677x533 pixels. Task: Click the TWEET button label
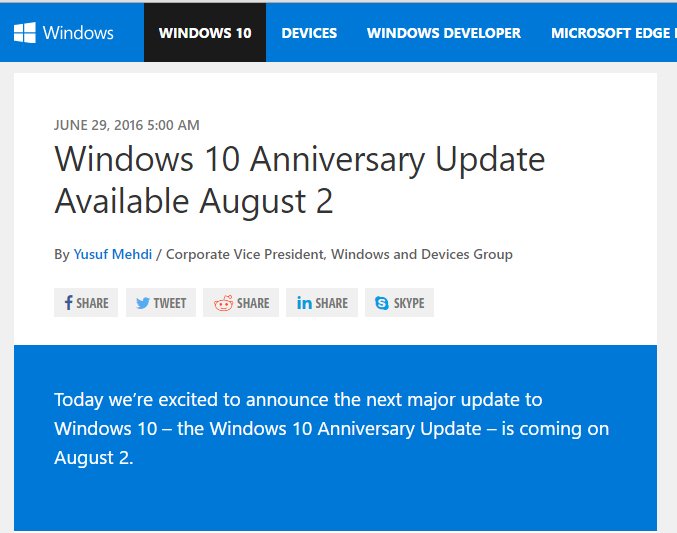pyautogui.click(x=170, y=303)
